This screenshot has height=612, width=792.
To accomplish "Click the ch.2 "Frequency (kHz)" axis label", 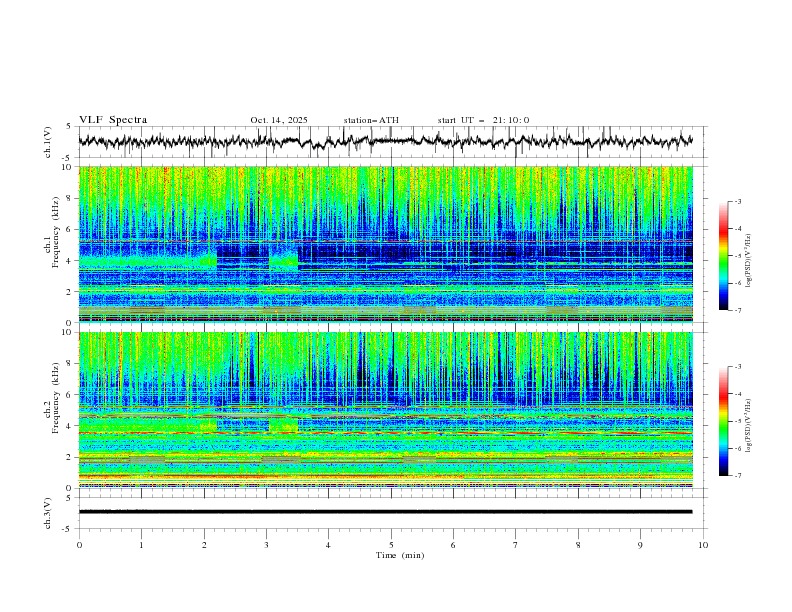I will click(56, 398).
